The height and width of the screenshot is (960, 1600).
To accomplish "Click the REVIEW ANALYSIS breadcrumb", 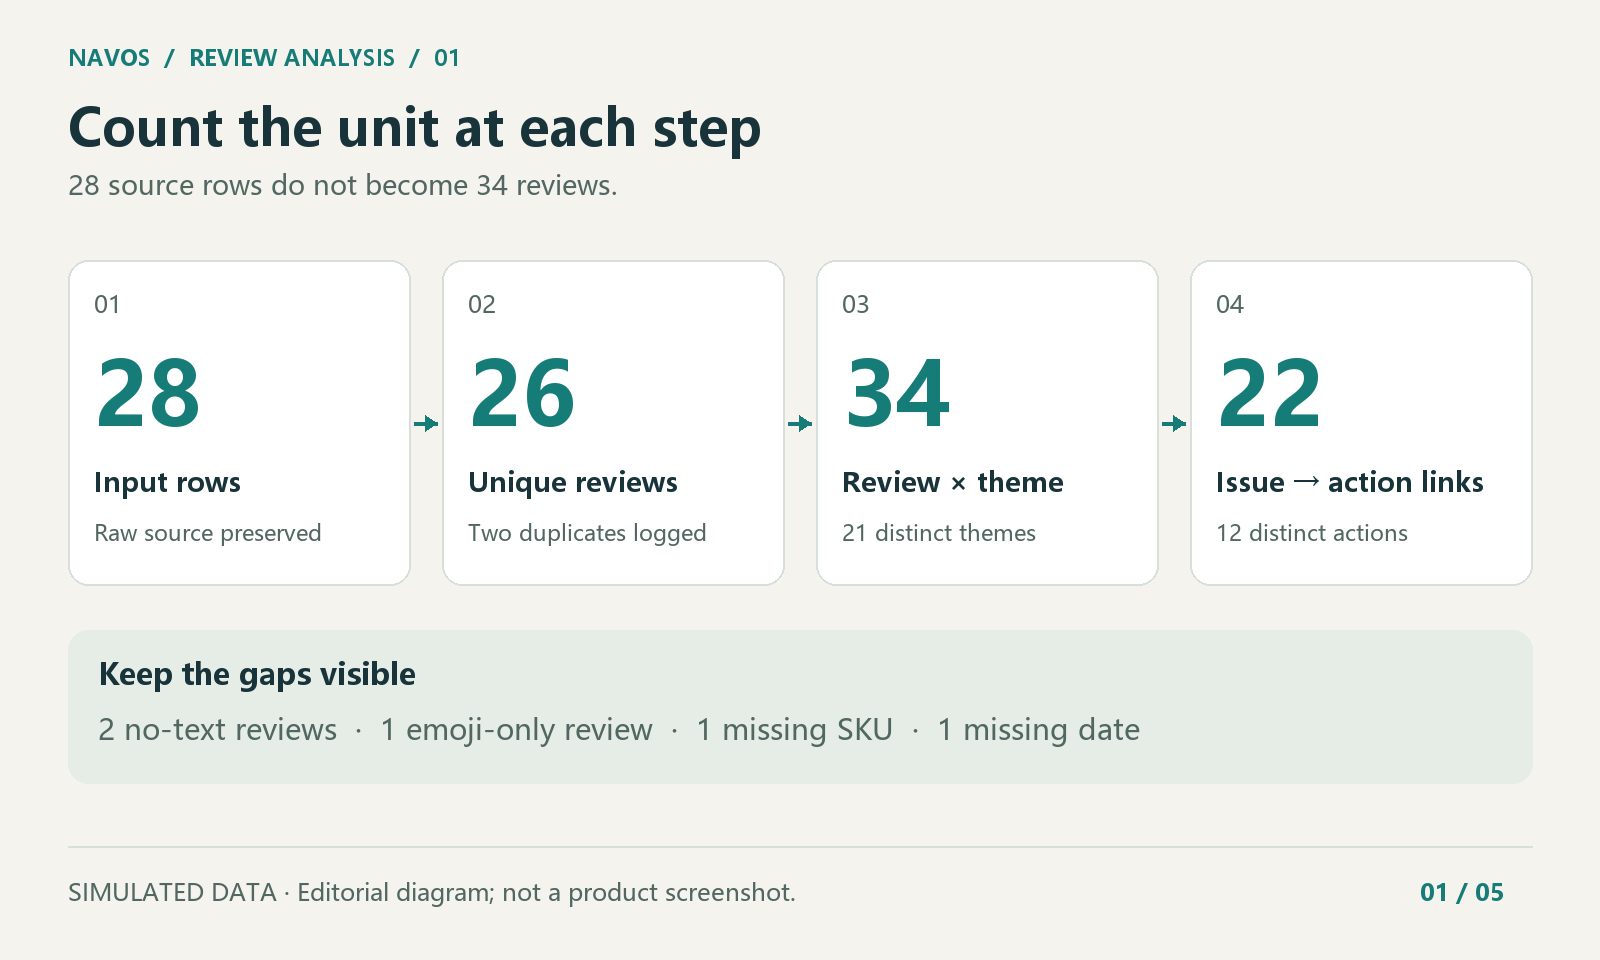I will 292,58.
